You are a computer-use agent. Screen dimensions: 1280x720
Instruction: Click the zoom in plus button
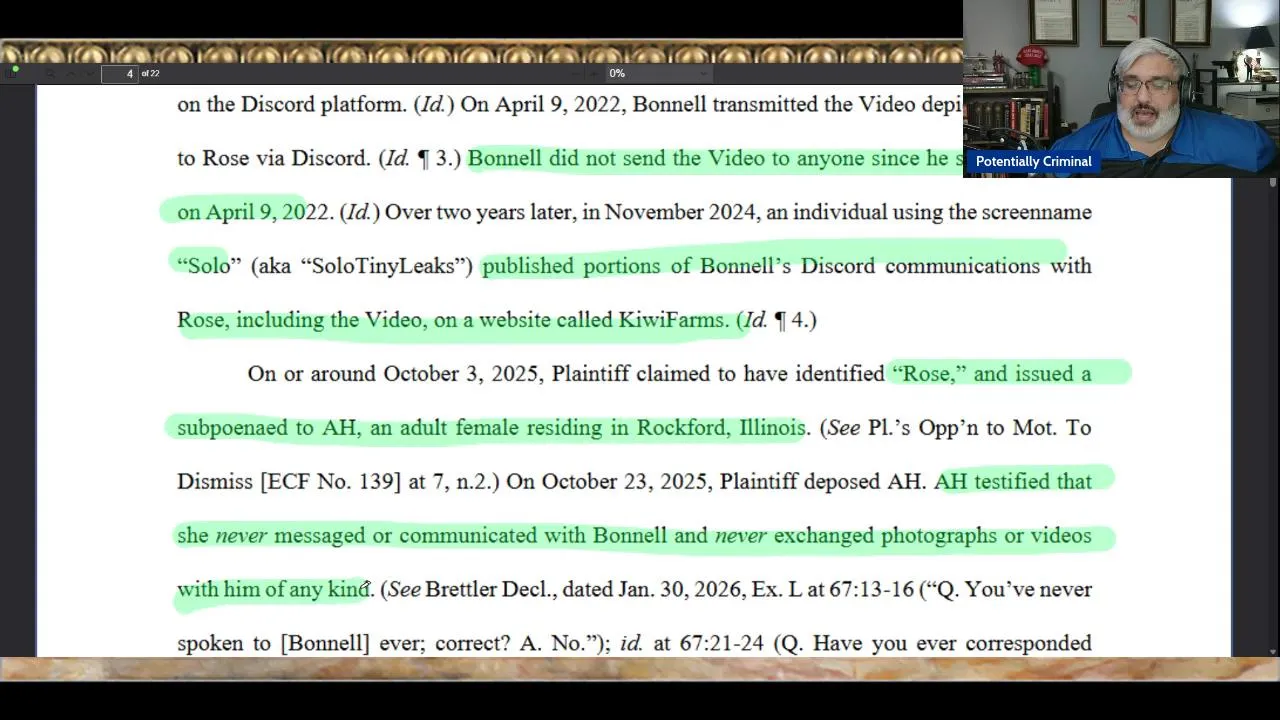pyautogui.click(x=594, y=73)
